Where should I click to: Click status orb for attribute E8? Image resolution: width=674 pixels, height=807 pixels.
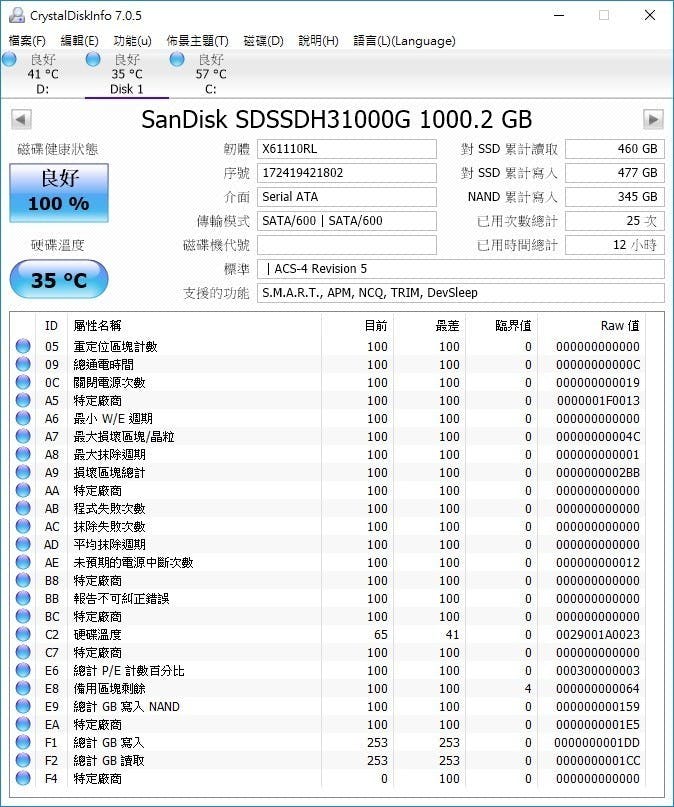pos(23,689)
